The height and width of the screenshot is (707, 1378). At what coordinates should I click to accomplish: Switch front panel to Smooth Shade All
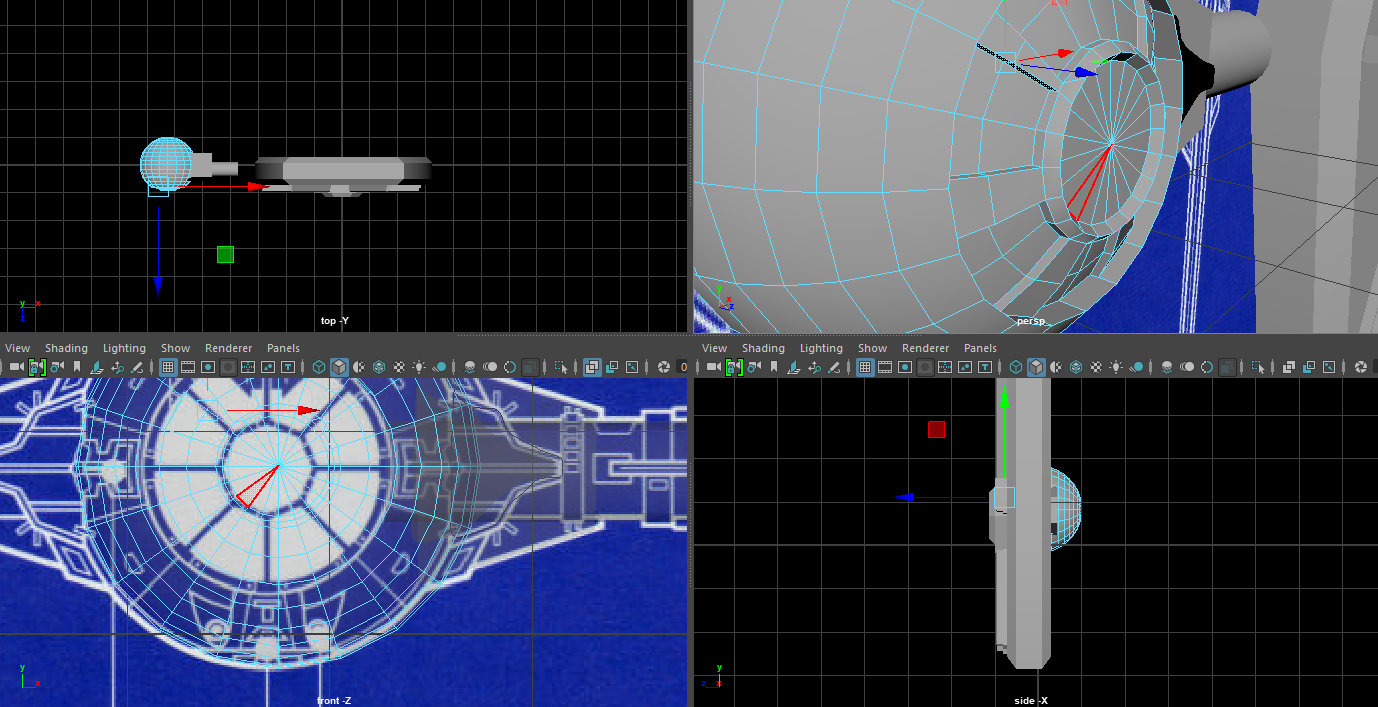(x=339, y=367)
